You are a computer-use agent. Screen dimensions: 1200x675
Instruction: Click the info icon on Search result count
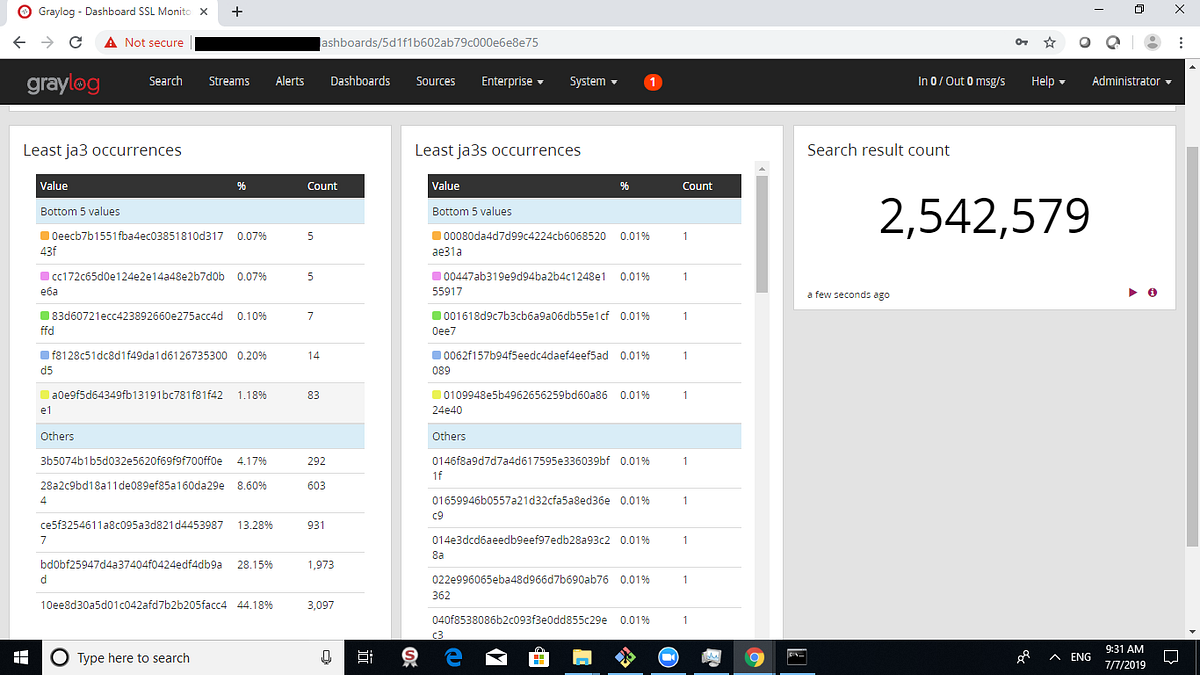click(x=1153, y=292)
